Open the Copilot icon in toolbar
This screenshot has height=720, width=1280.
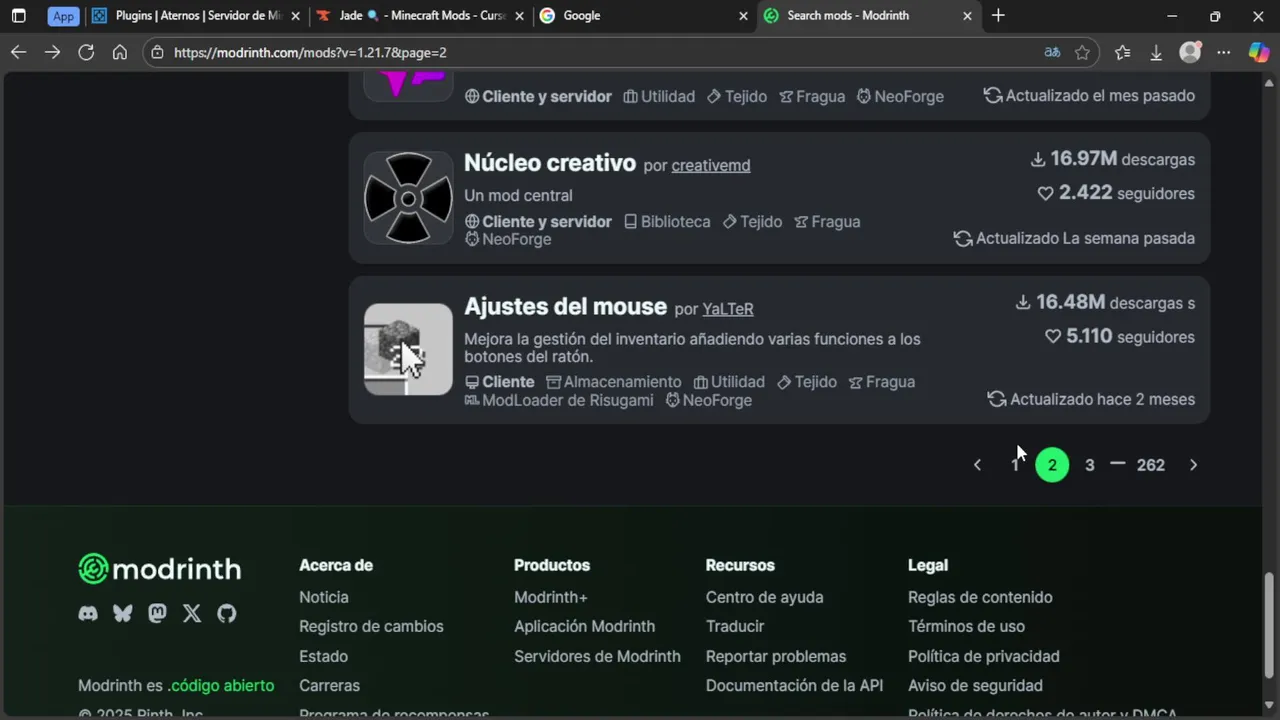pos(1259,53)
